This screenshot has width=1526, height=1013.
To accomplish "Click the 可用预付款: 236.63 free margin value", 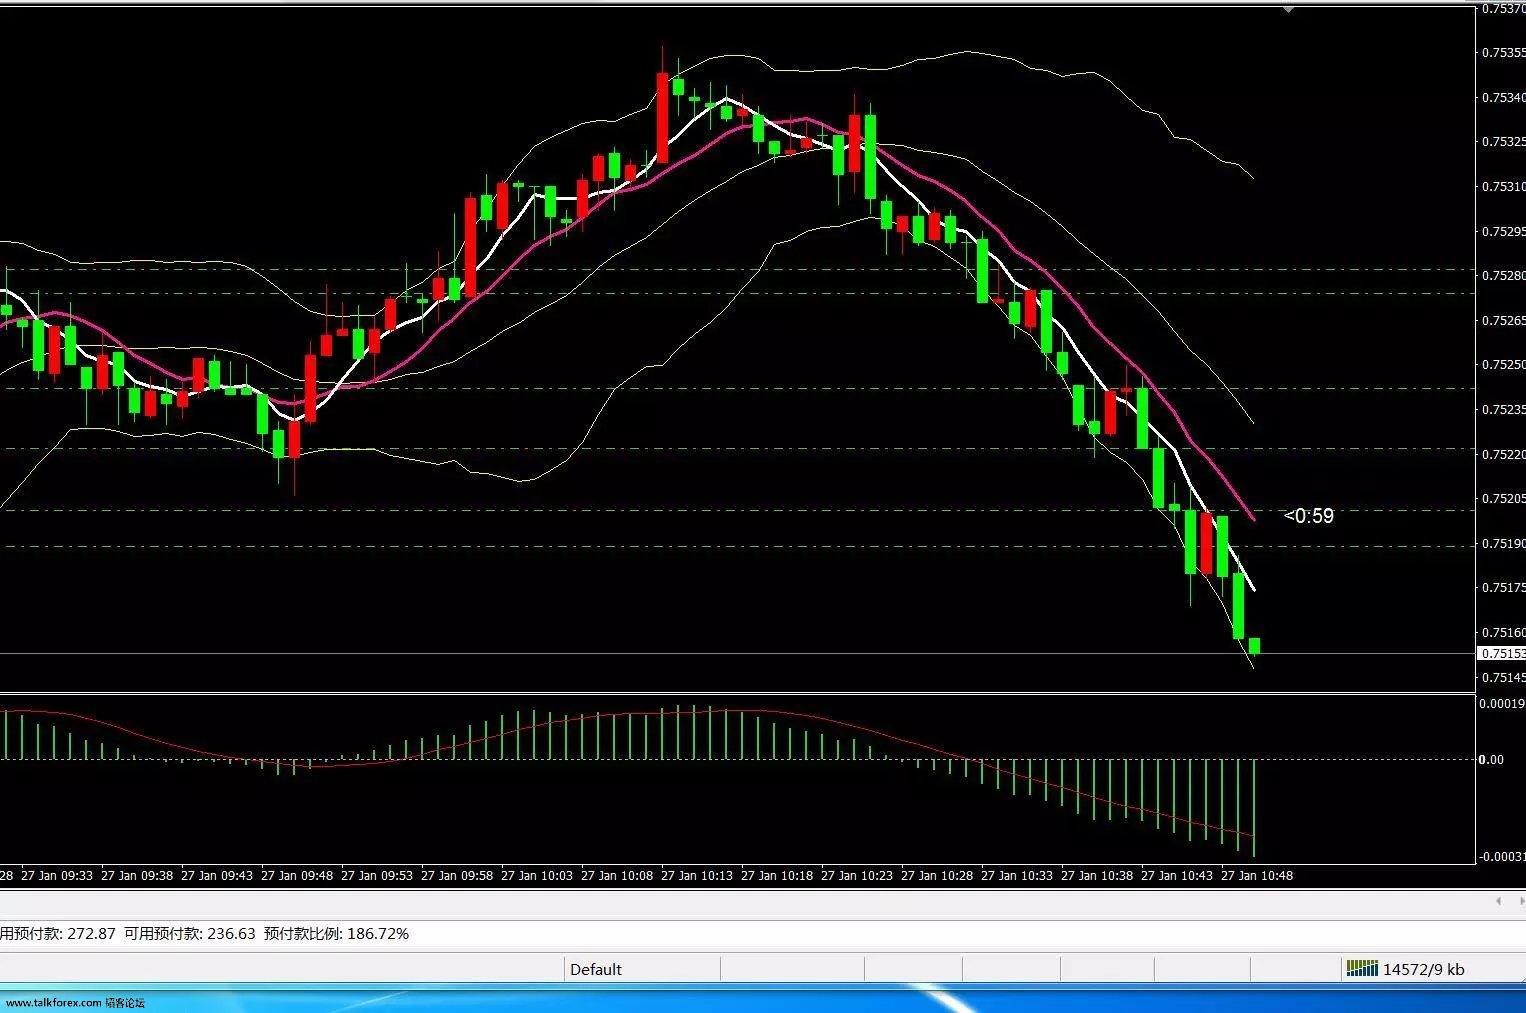I will (189, 934).
